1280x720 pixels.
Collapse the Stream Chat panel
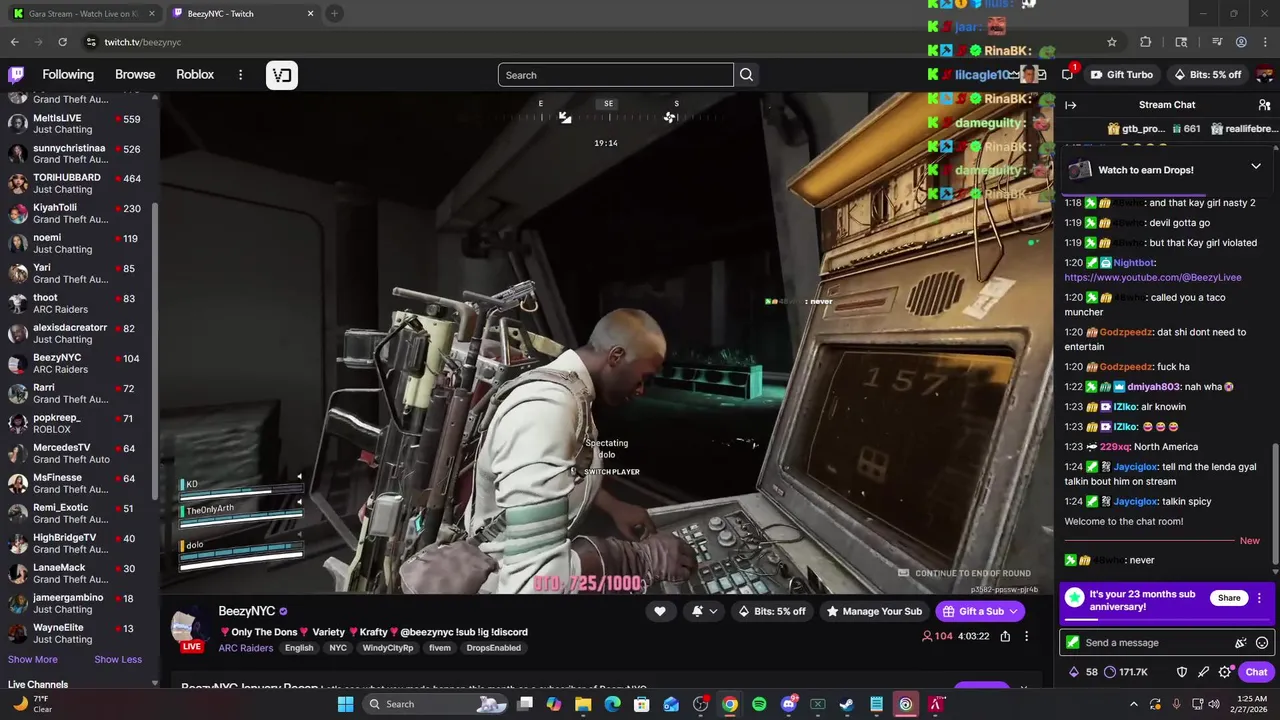pos(1070,105)
